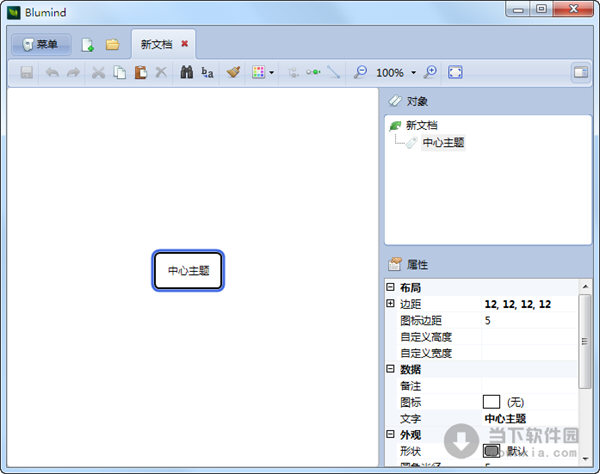Zoom in with the plus magnifier
Image resolution: width=600 pixels, height=474 pixels.
pyautogui.click(x=430, y=72)
